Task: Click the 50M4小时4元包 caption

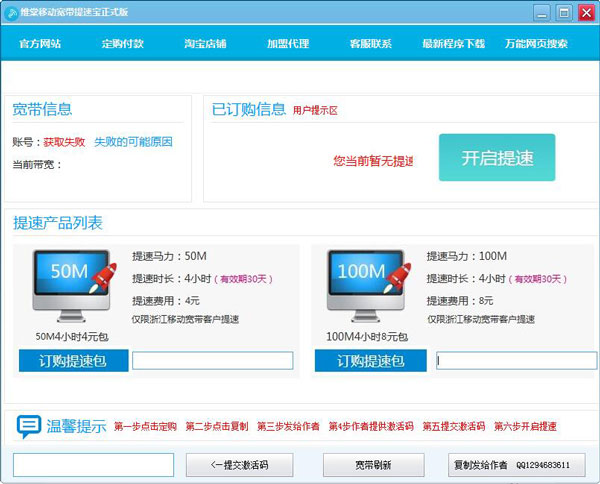Action: pyautogui.click(x=72, y=337)
